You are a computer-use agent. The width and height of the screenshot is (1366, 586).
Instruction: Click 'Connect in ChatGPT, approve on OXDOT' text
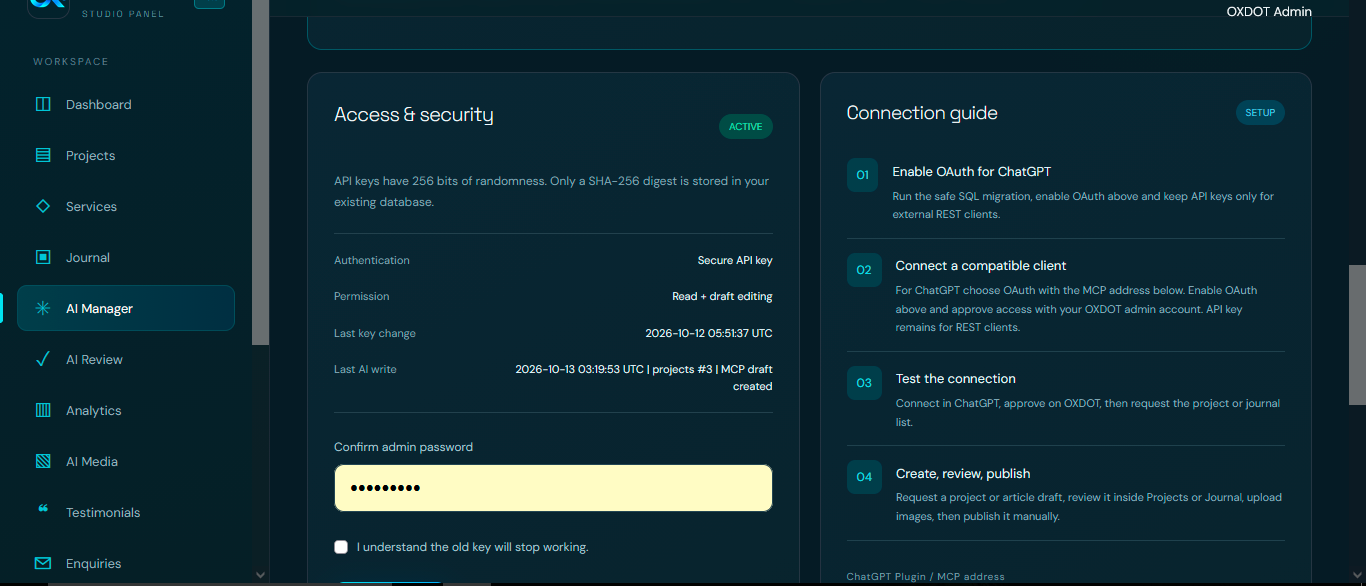tap(1087, 413)
